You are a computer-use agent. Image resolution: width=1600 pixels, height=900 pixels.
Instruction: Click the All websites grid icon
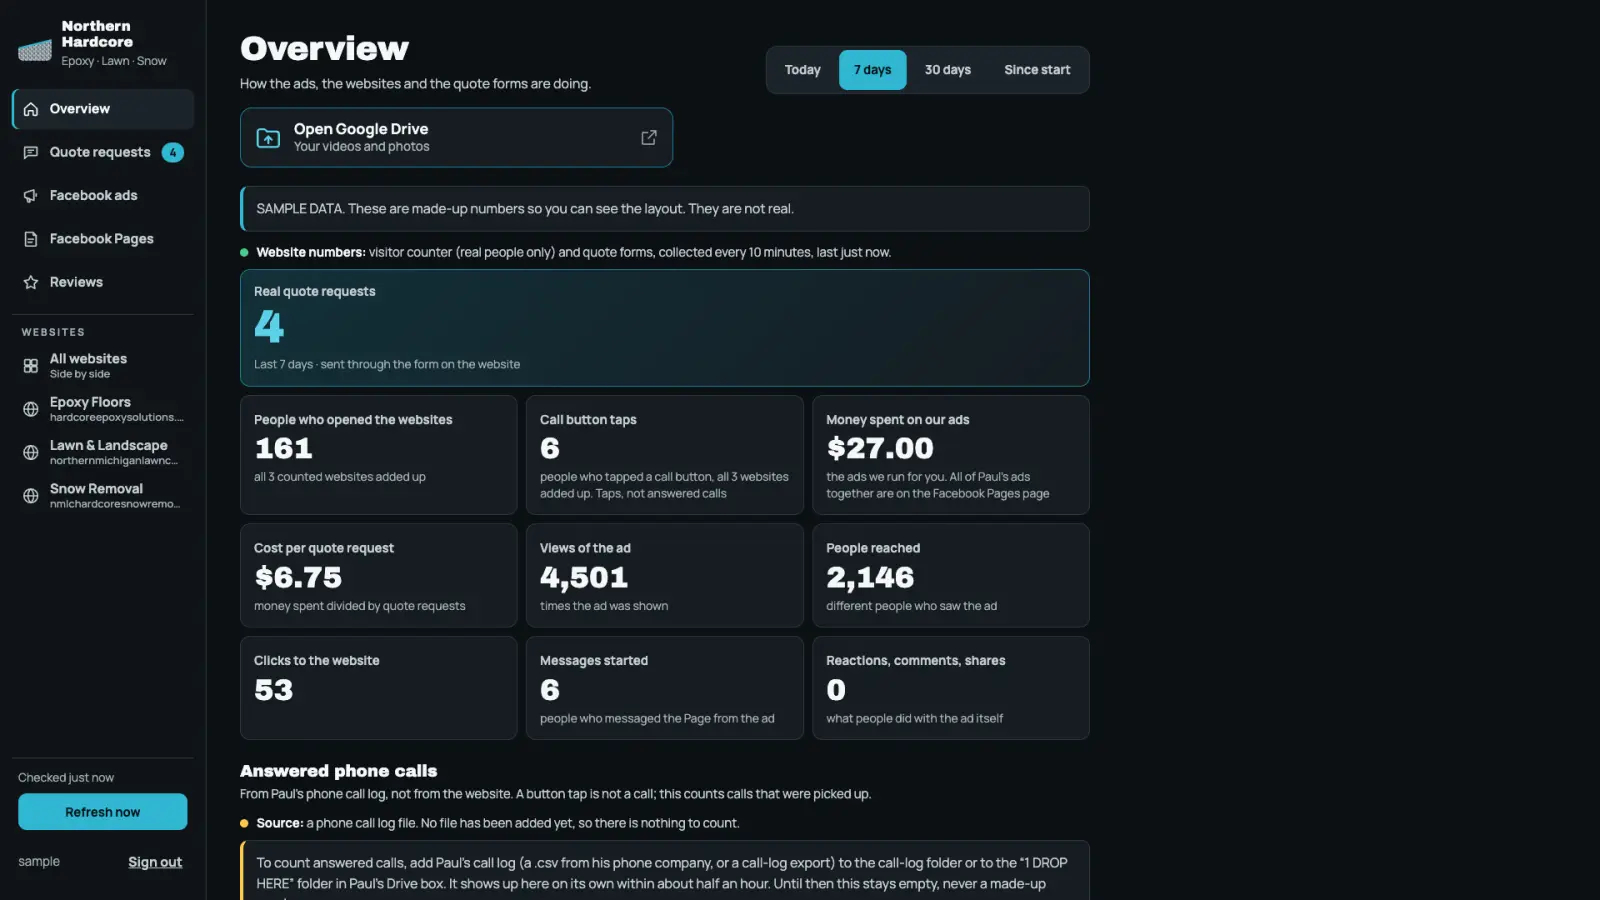(31, 366)
